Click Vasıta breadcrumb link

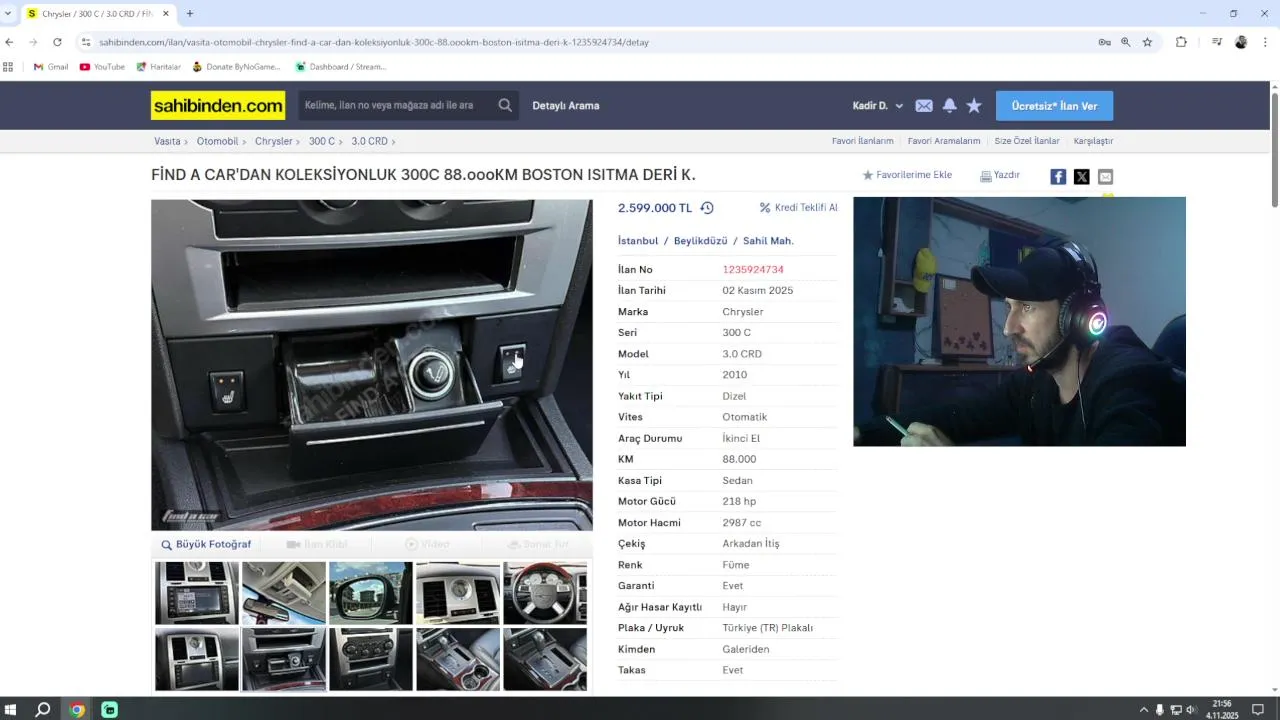point(167,142)
